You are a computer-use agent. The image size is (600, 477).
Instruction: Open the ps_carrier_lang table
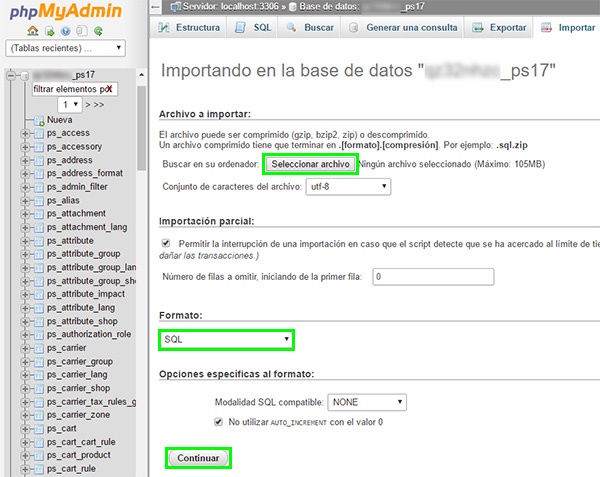(77, 375)
